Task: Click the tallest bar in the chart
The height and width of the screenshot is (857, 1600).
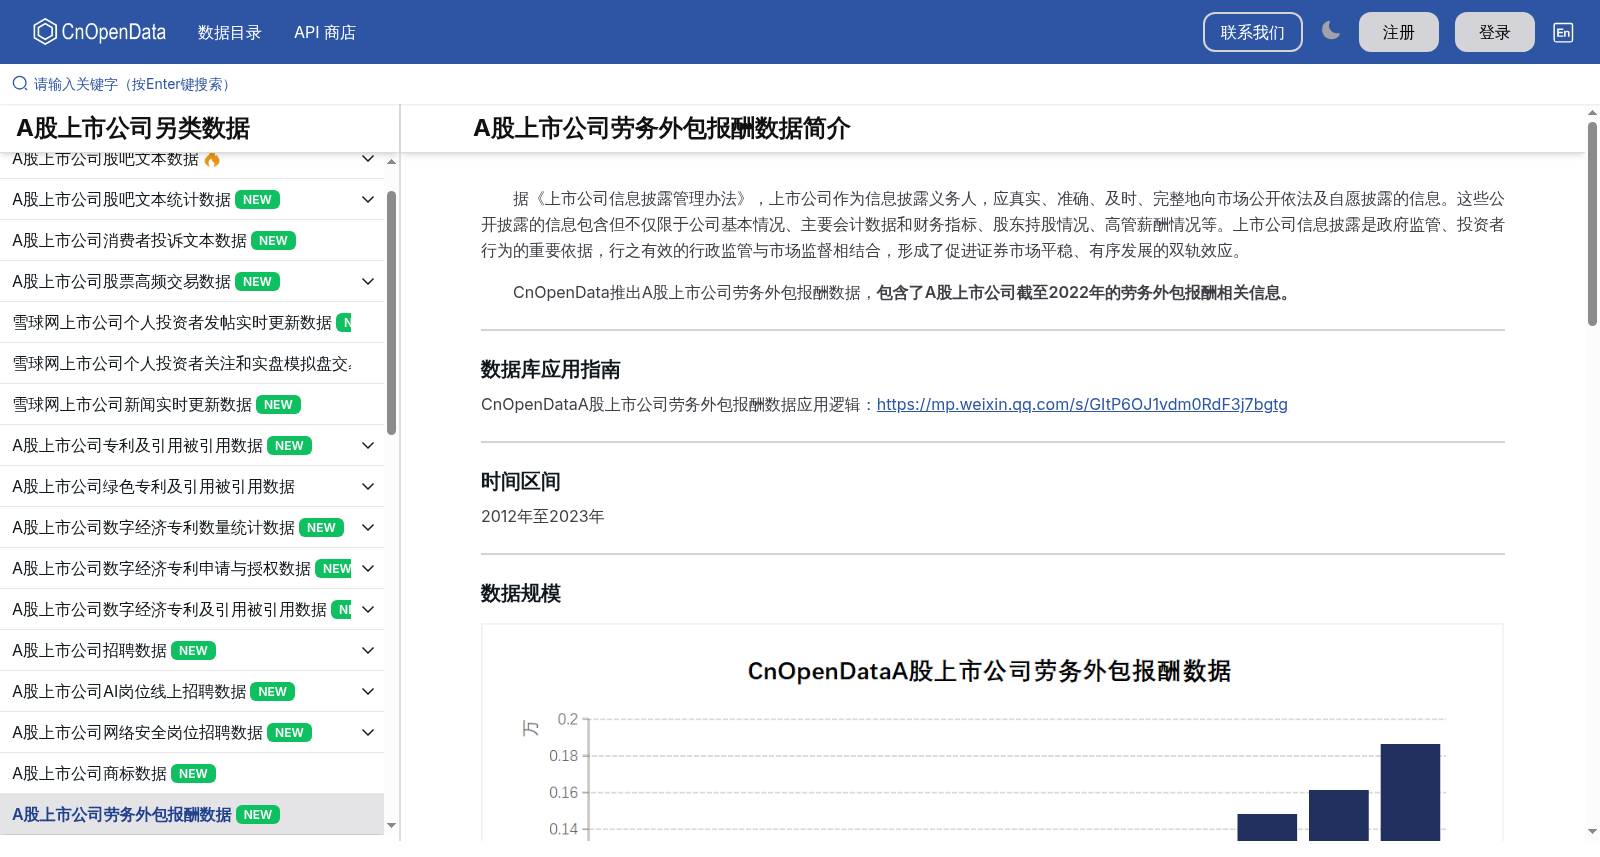Action: (x=1410, y=792)
